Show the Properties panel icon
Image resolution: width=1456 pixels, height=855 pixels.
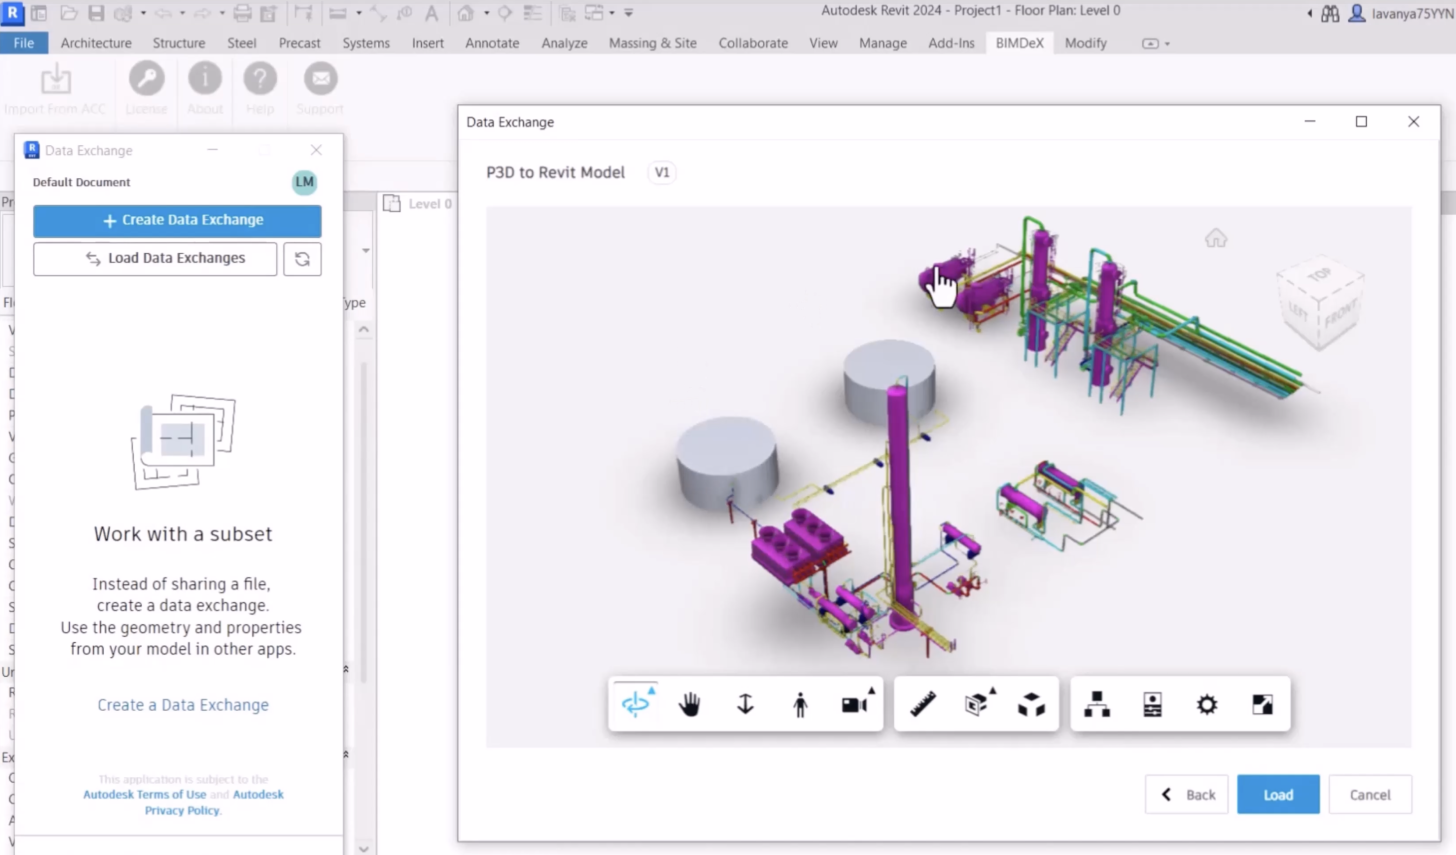click(1152, 704)
